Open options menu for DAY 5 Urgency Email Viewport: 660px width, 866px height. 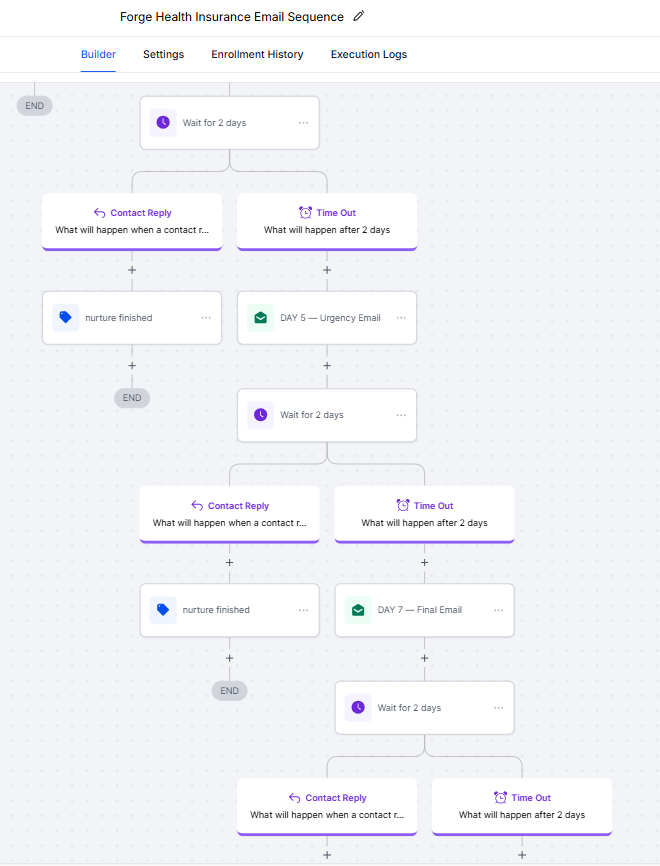(401, 318)
